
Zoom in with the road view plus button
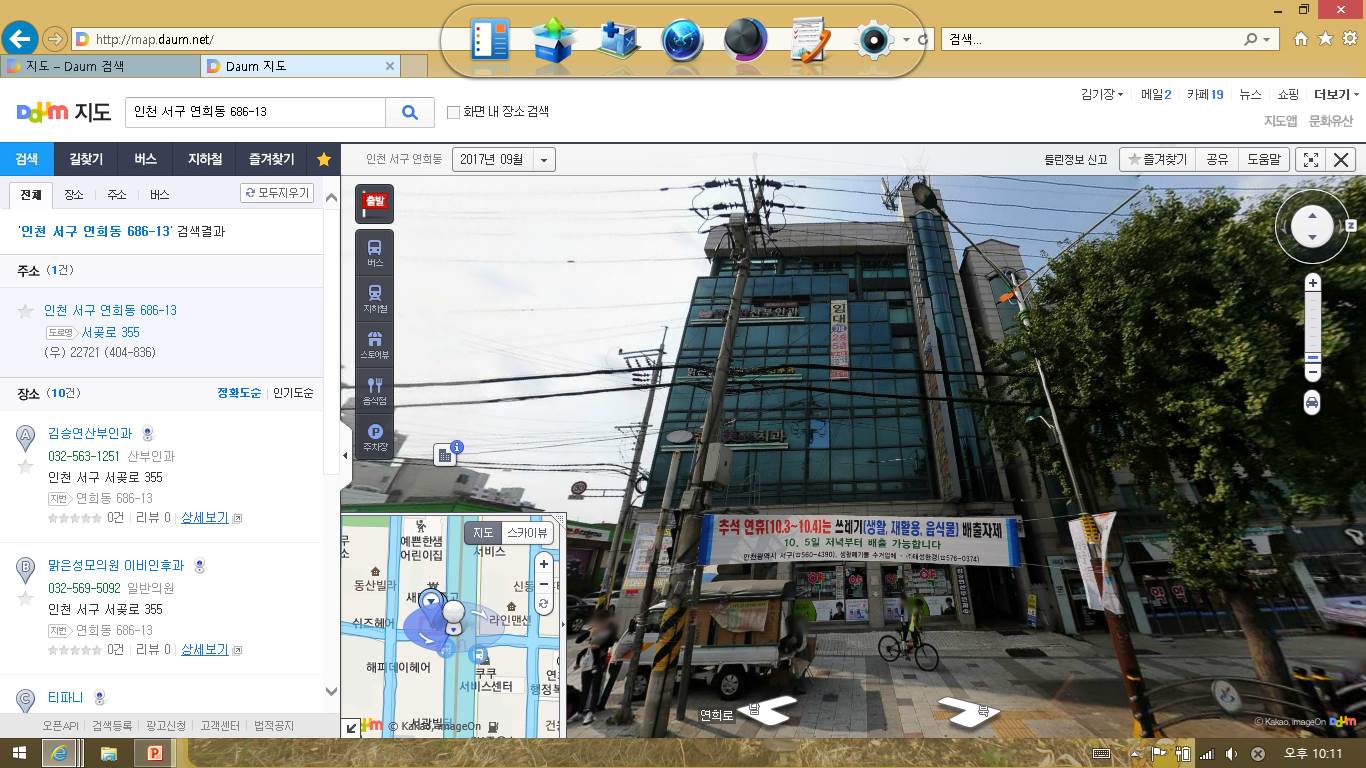(1313, 283)
